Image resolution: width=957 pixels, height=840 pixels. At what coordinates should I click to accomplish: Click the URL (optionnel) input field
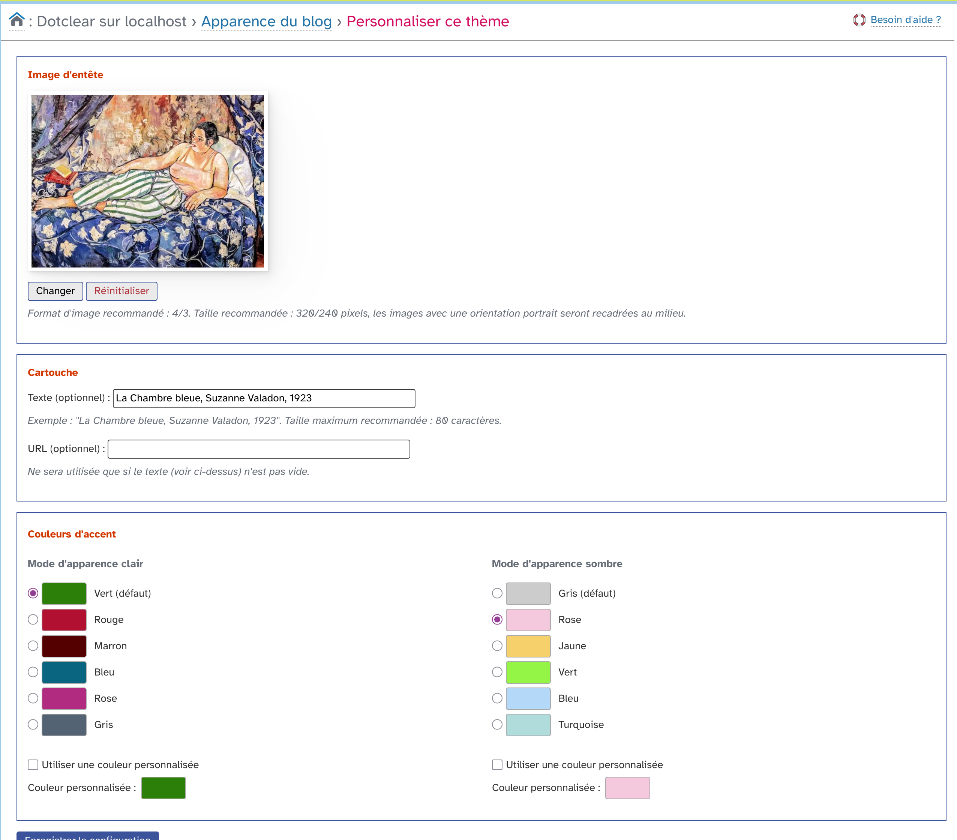258,449
